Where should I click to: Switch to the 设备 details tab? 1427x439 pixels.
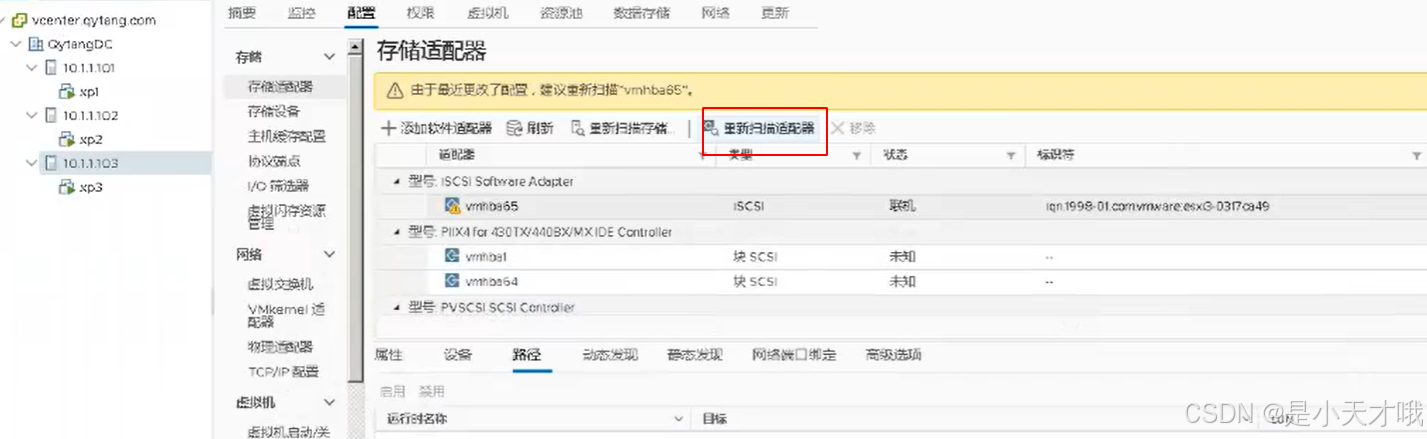point(458,355)
